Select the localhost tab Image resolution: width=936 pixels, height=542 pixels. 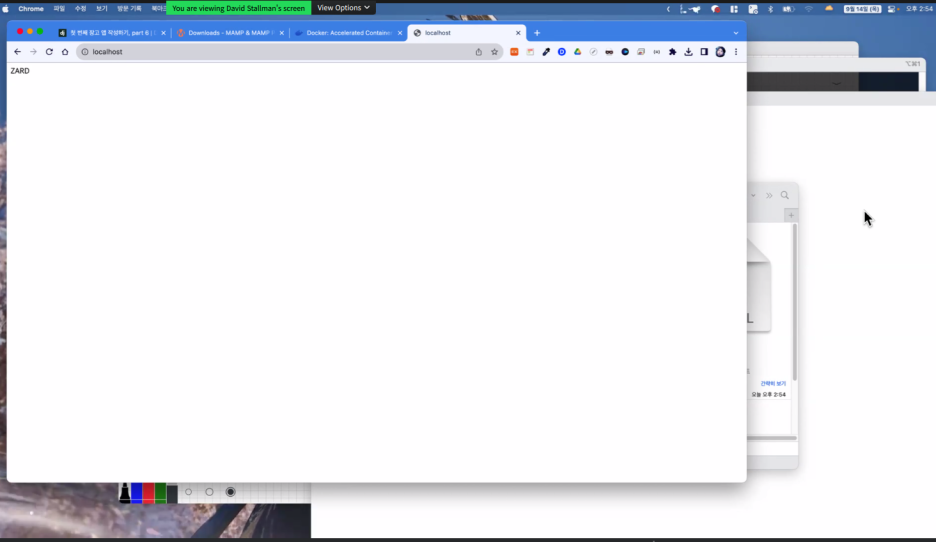[x=466, y=33]
